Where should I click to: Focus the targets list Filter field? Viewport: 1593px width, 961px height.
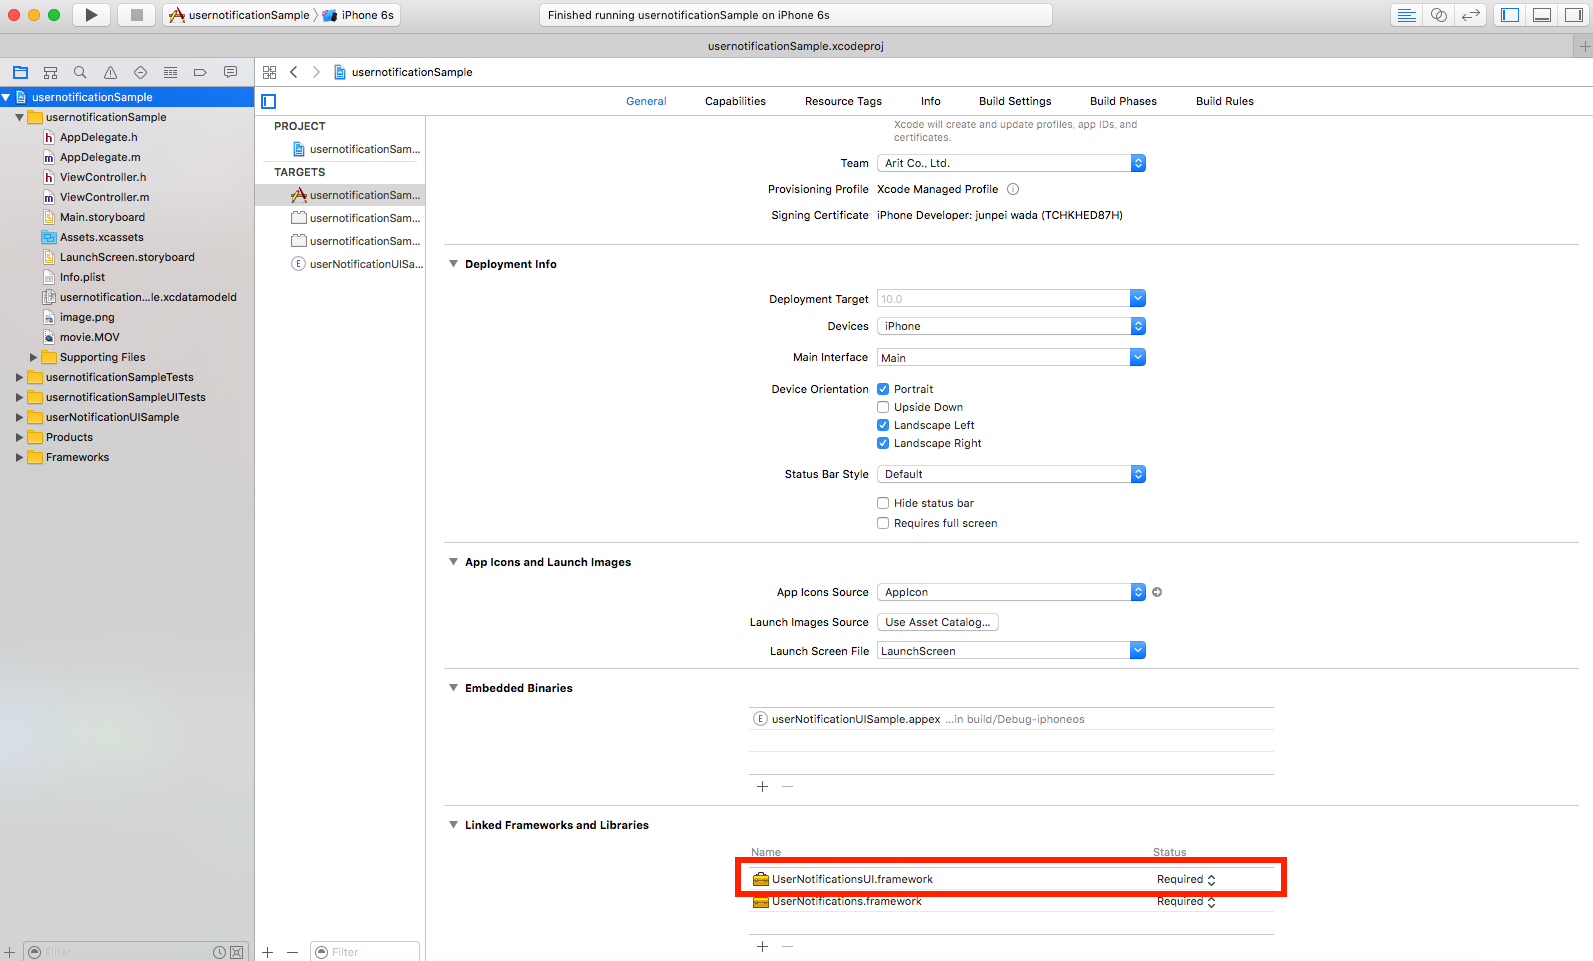point(365,952)
